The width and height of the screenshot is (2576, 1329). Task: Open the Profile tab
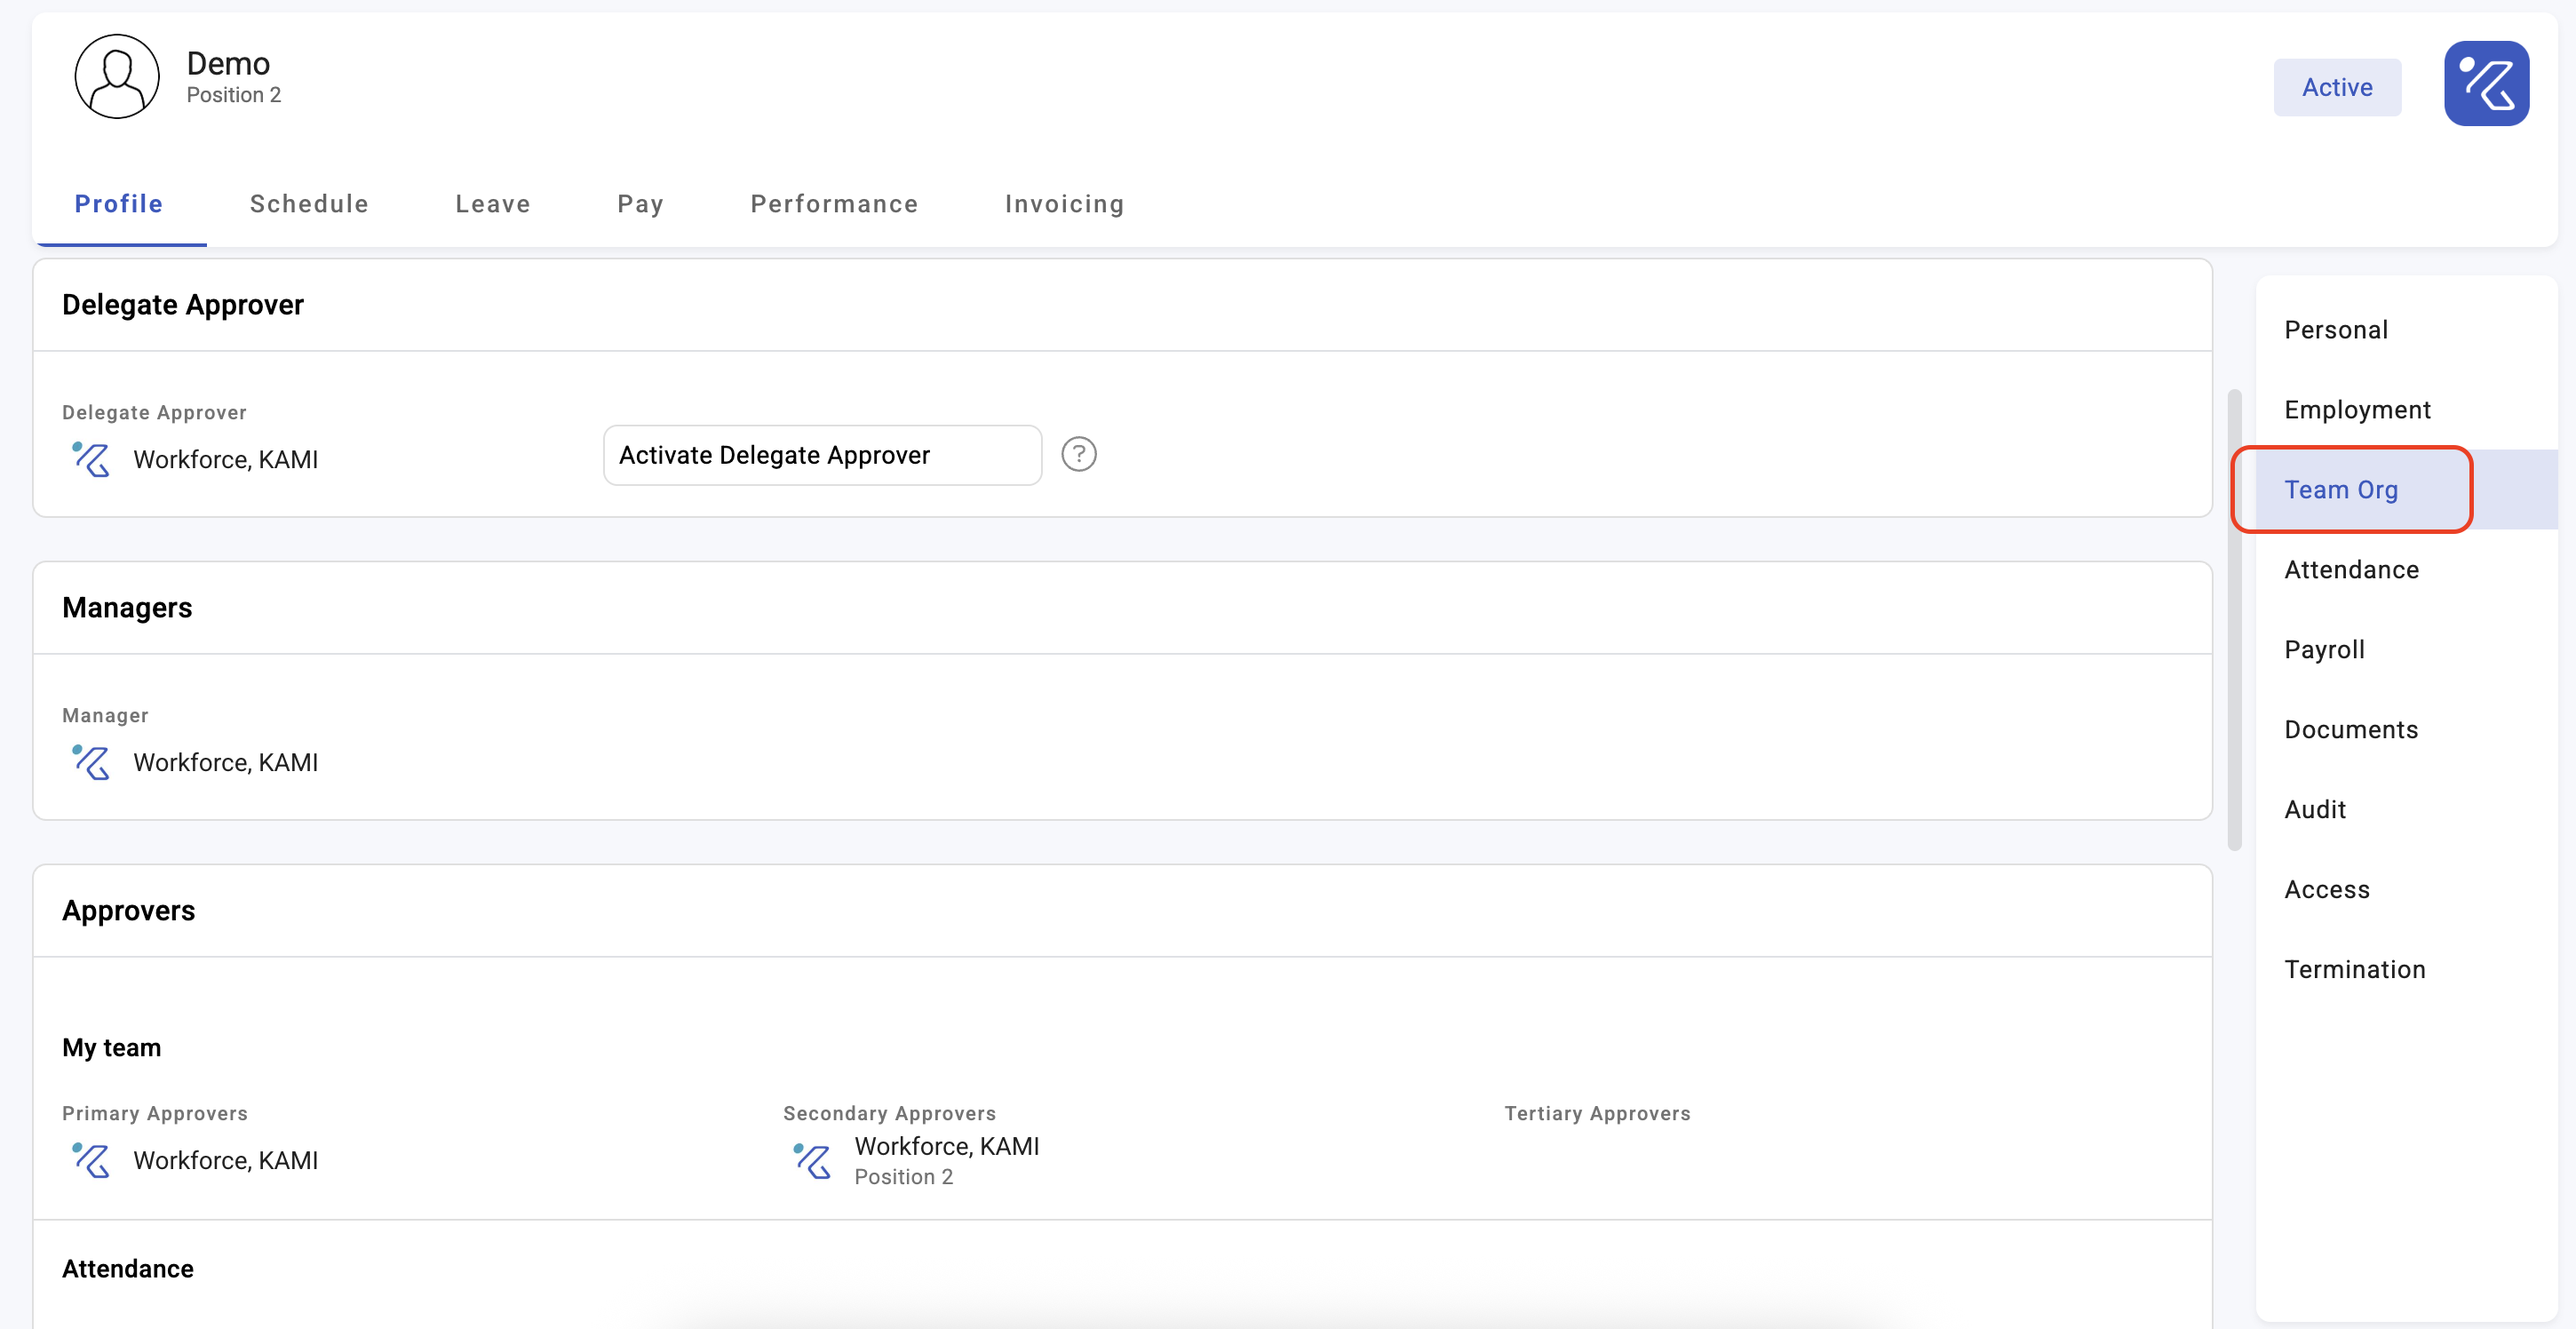click(119, 204)
